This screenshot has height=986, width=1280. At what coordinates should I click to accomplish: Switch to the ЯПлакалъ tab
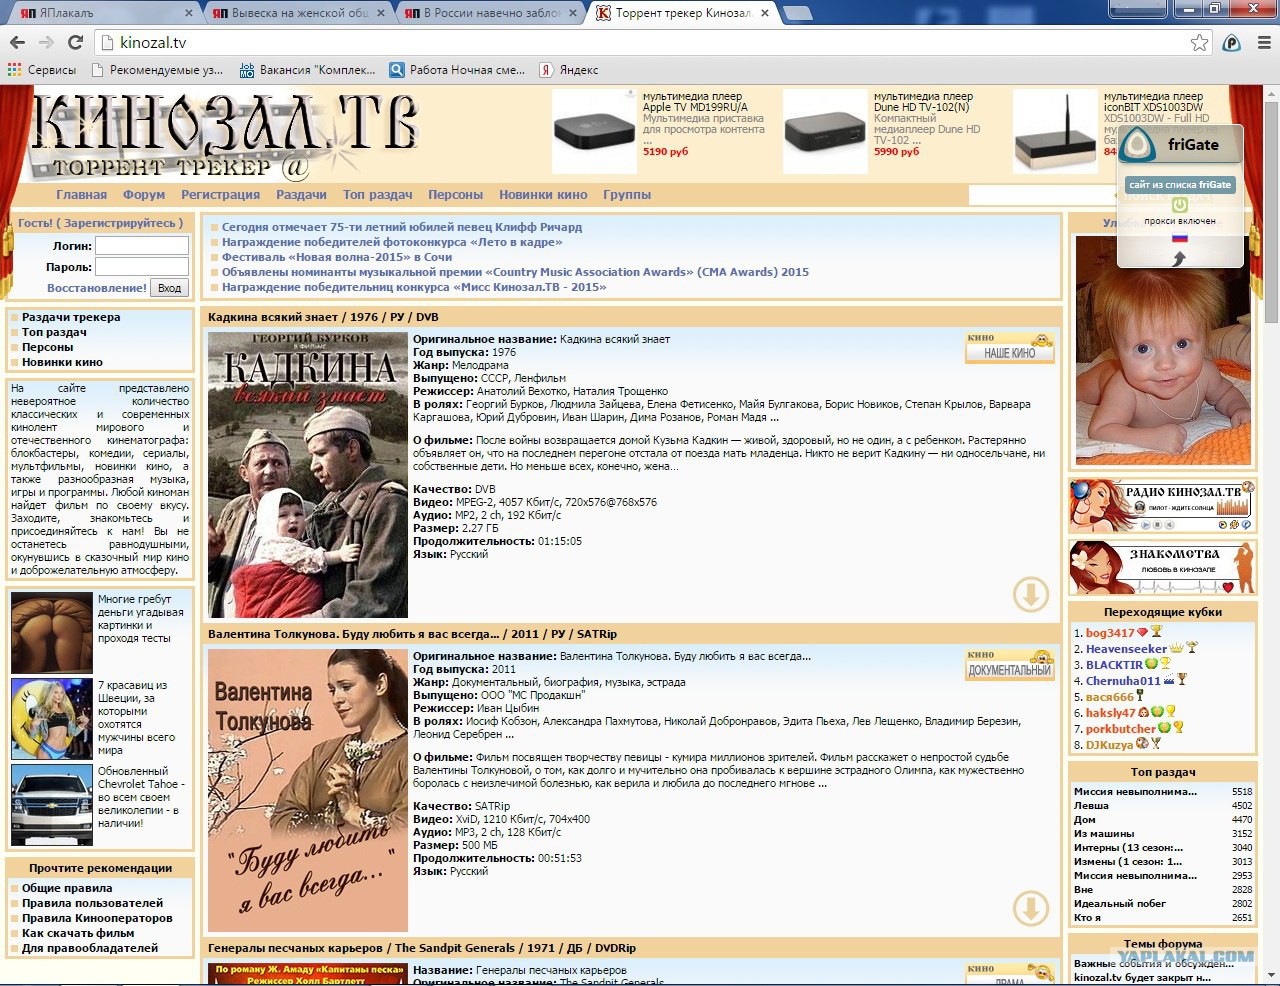pyautogui.click(x=102, y=13)
